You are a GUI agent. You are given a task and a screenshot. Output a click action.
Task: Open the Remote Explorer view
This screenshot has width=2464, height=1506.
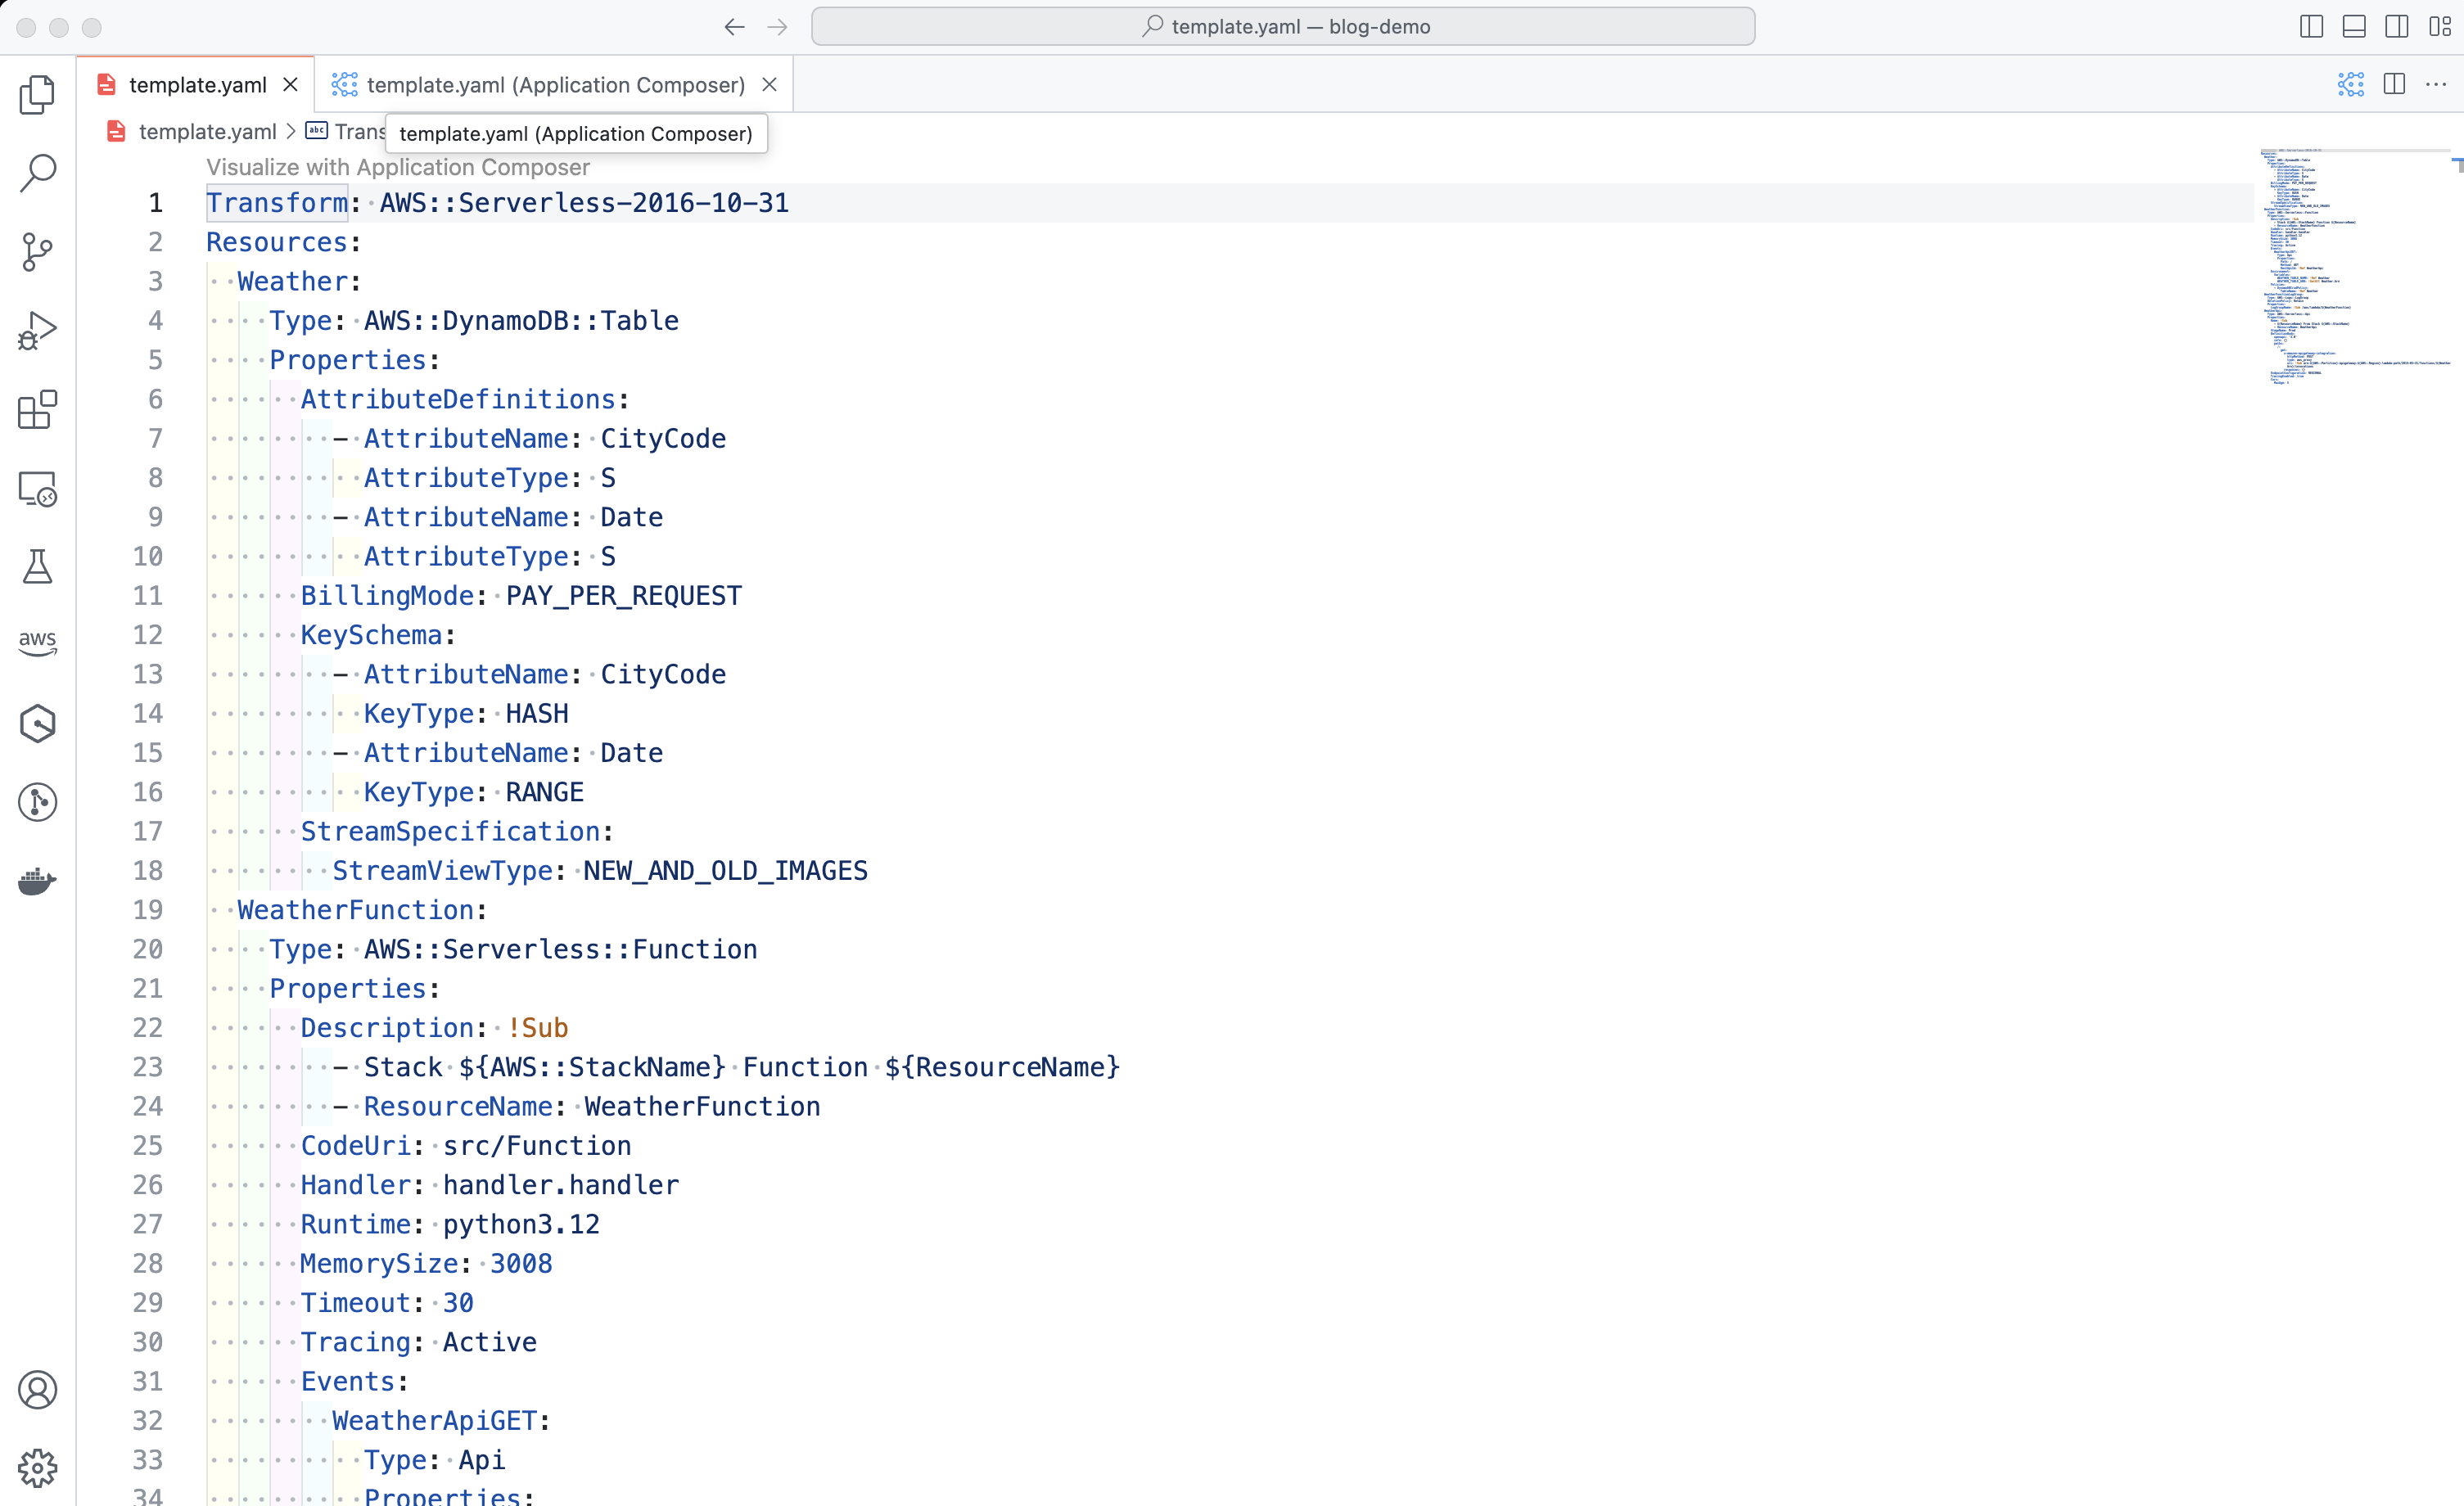point(37,488)
